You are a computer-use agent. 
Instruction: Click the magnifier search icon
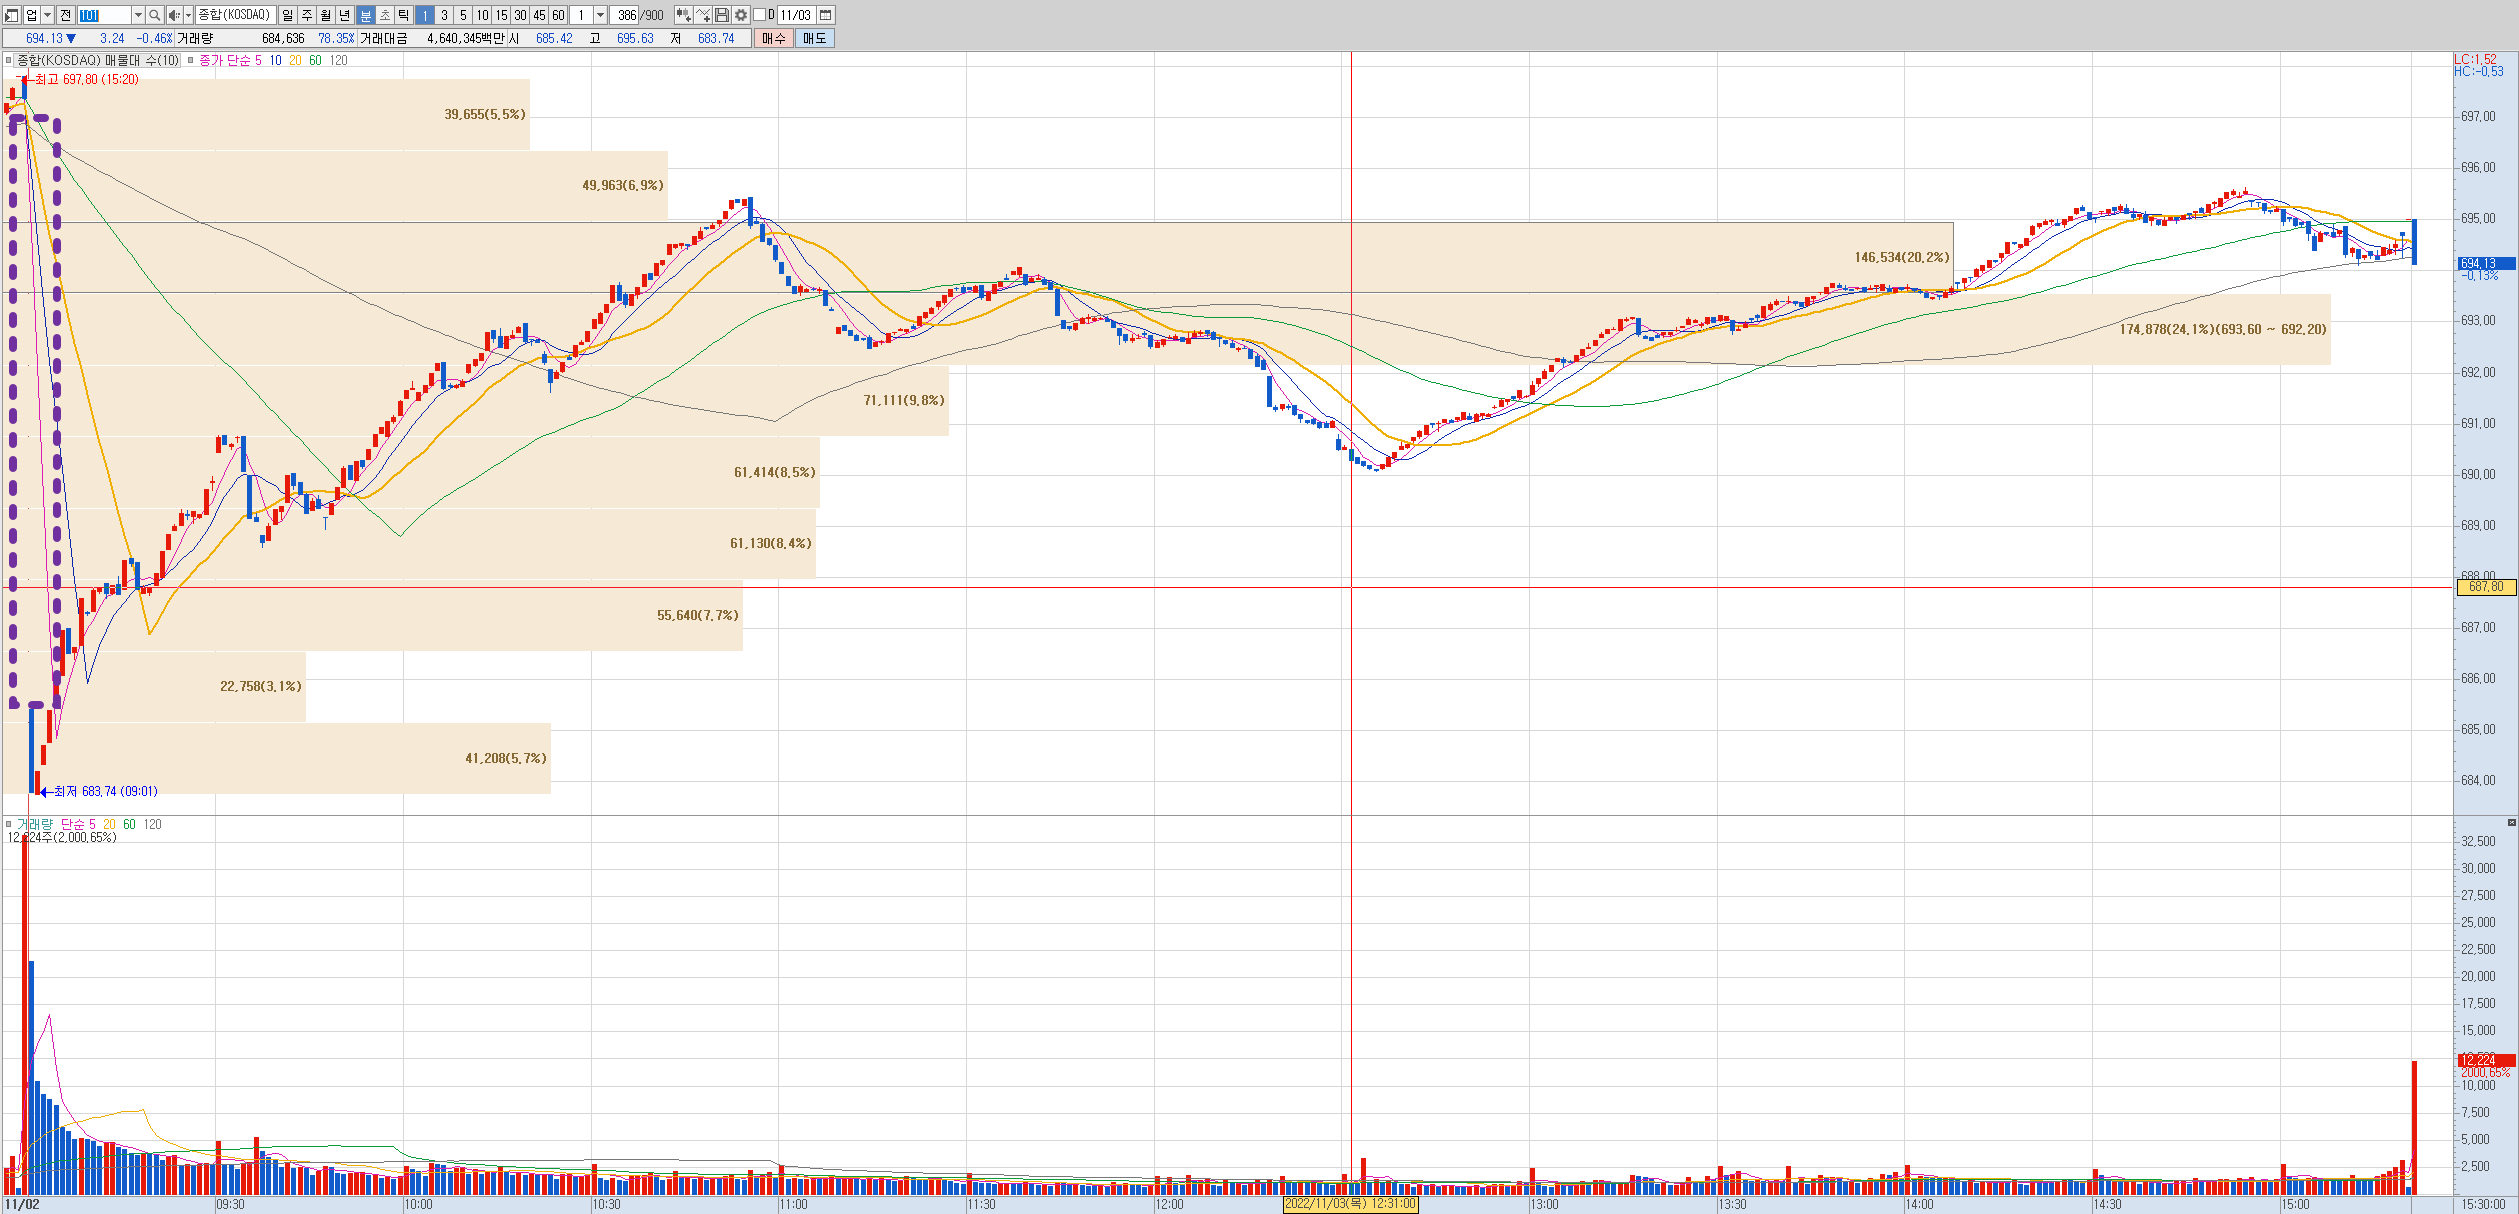coord(155,15)
